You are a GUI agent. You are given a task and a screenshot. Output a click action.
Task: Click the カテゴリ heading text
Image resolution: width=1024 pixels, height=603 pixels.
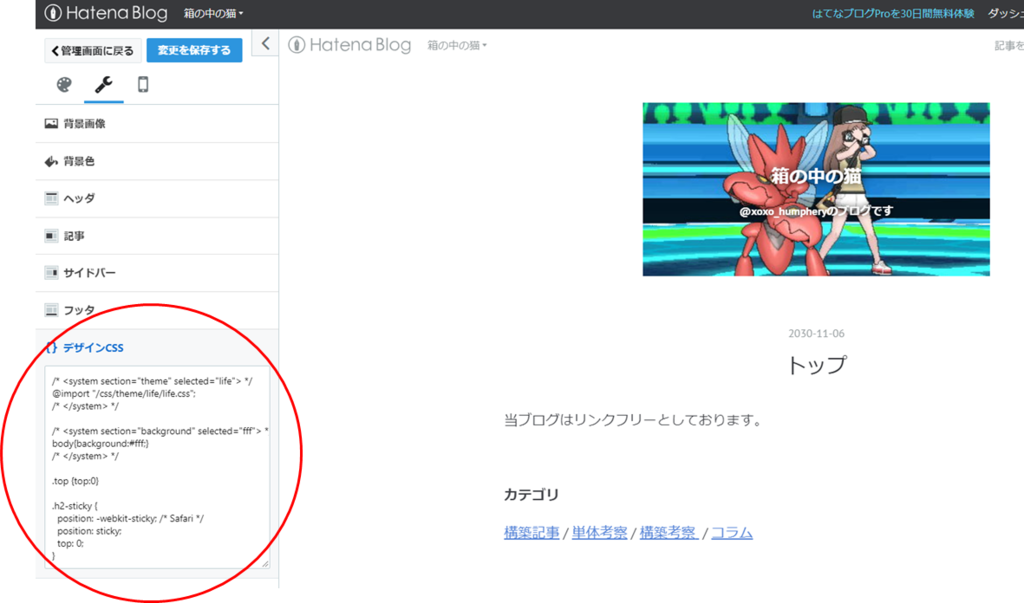pos(531,495)
